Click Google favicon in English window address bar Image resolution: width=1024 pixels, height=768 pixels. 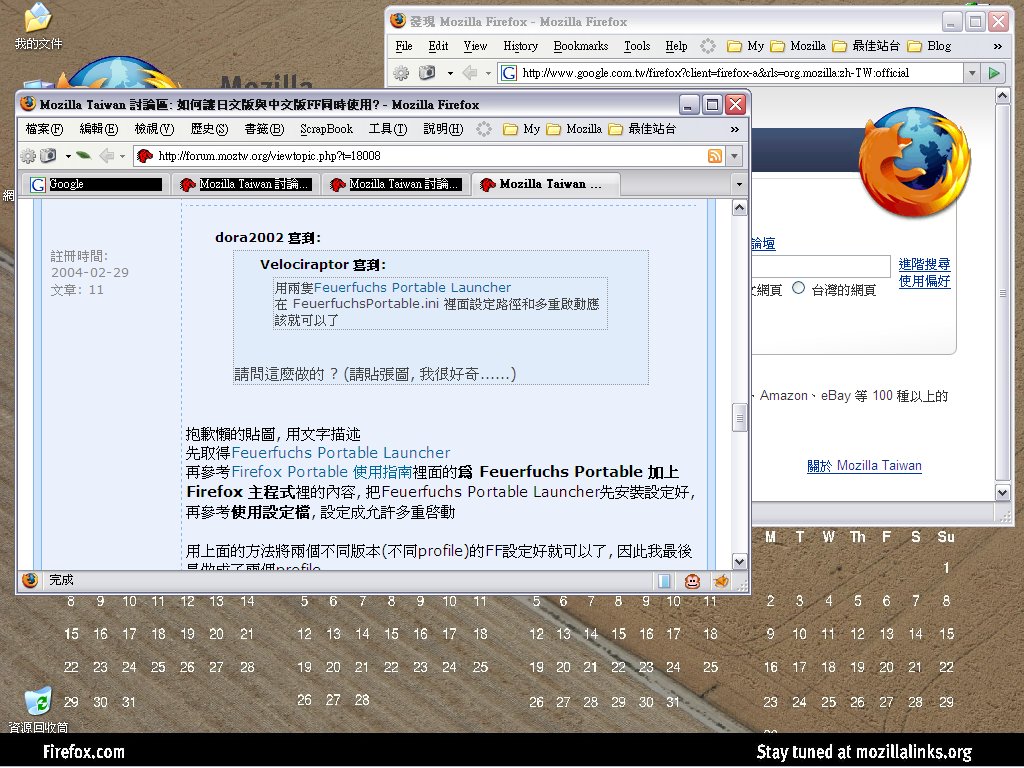509,73
